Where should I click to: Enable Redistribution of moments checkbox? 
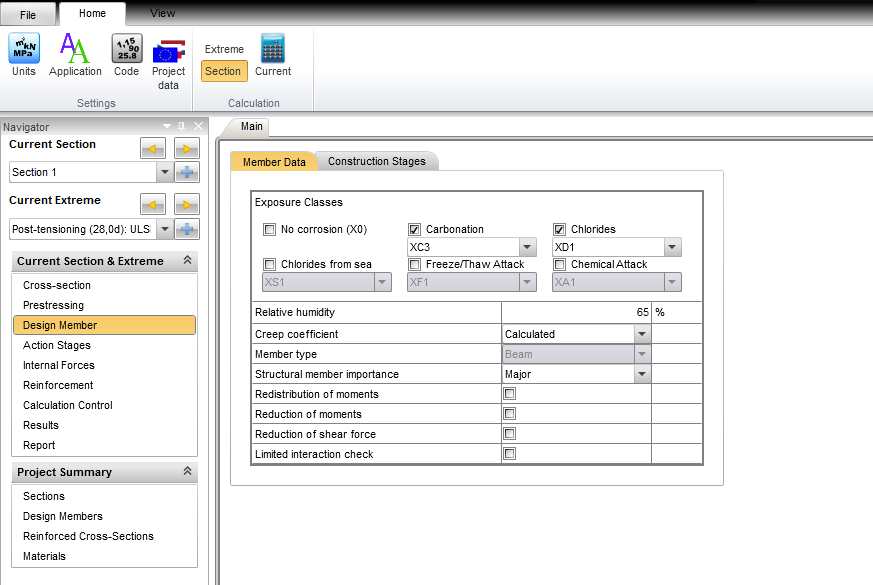[x=510, y=394]
